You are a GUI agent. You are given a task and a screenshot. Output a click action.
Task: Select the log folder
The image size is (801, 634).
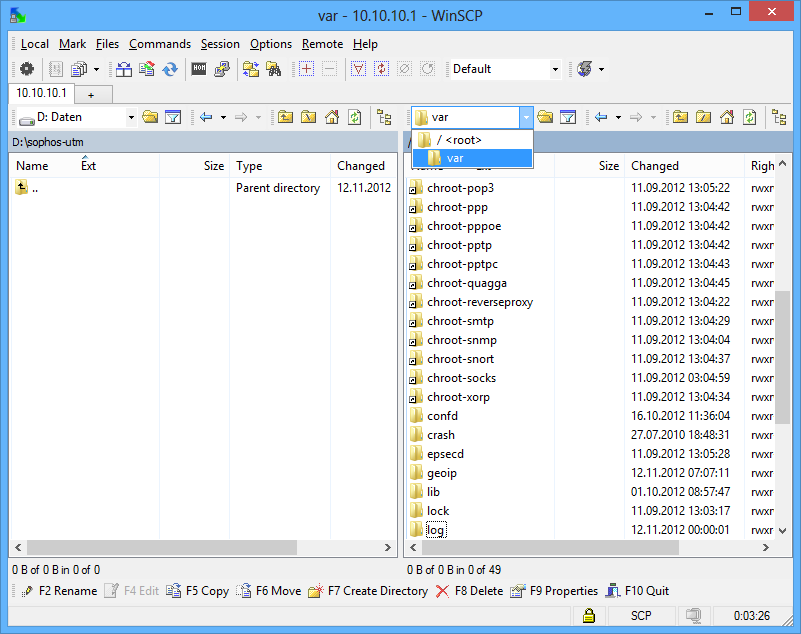coord(436,530)
